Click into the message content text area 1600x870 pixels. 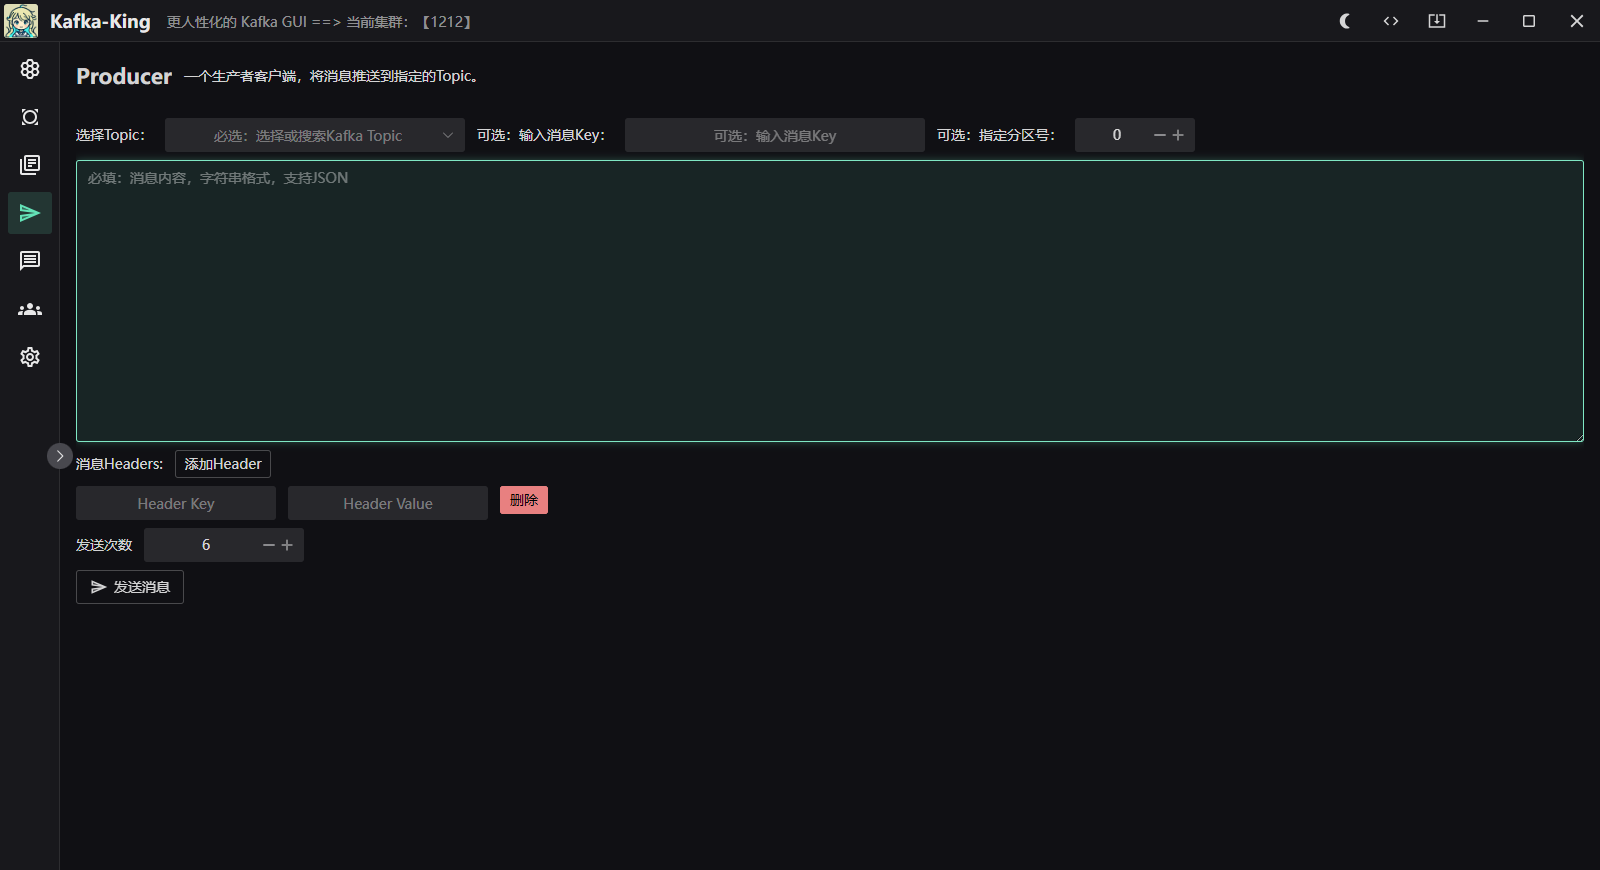point(830,301)
